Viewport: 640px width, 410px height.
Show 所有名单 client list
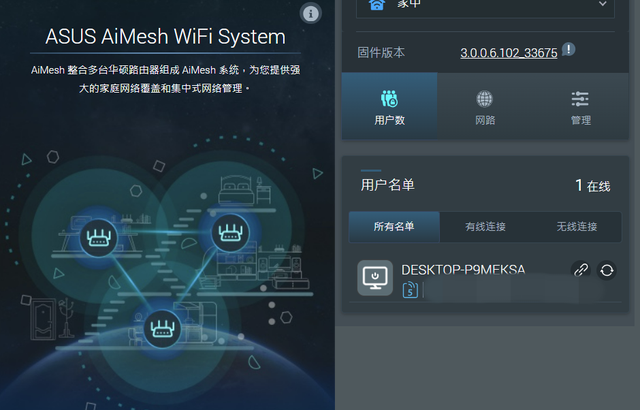(394, 227)
